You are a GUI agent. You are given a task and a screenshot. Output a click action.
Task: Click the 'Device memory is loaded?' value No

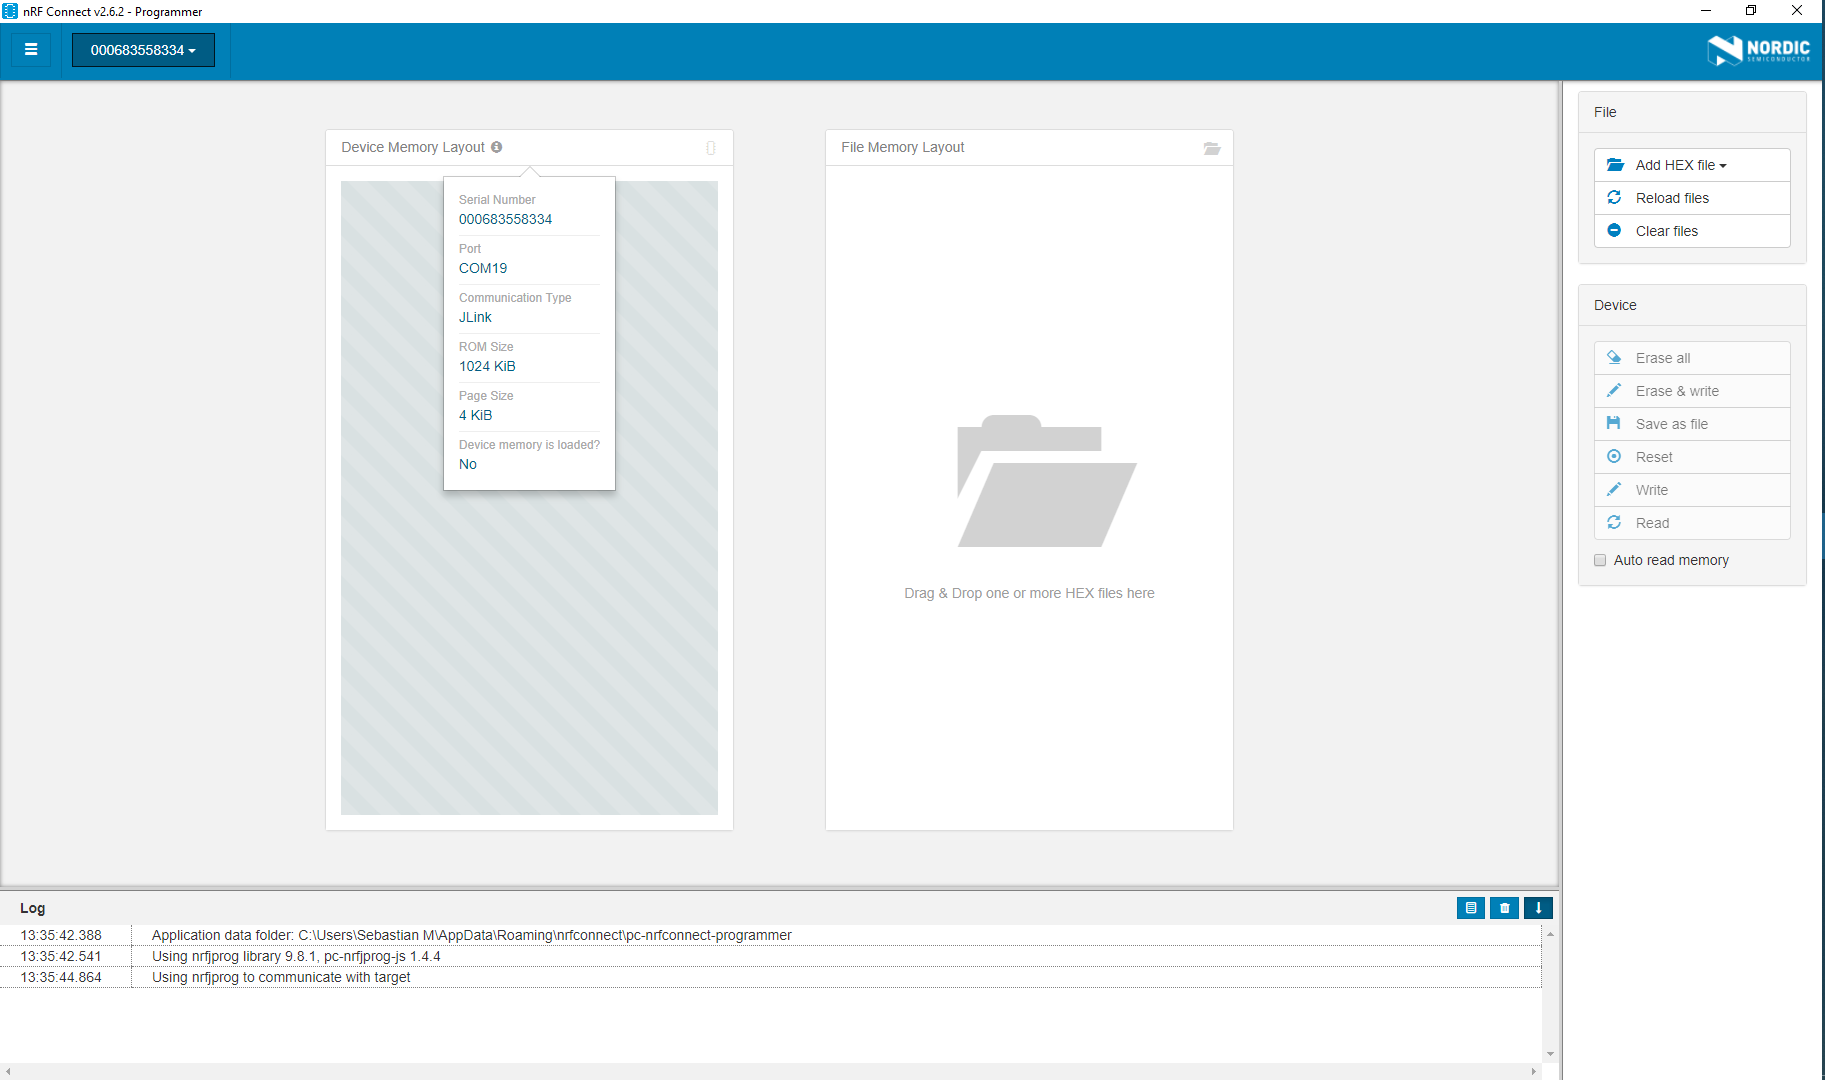[x=468, y=464]
